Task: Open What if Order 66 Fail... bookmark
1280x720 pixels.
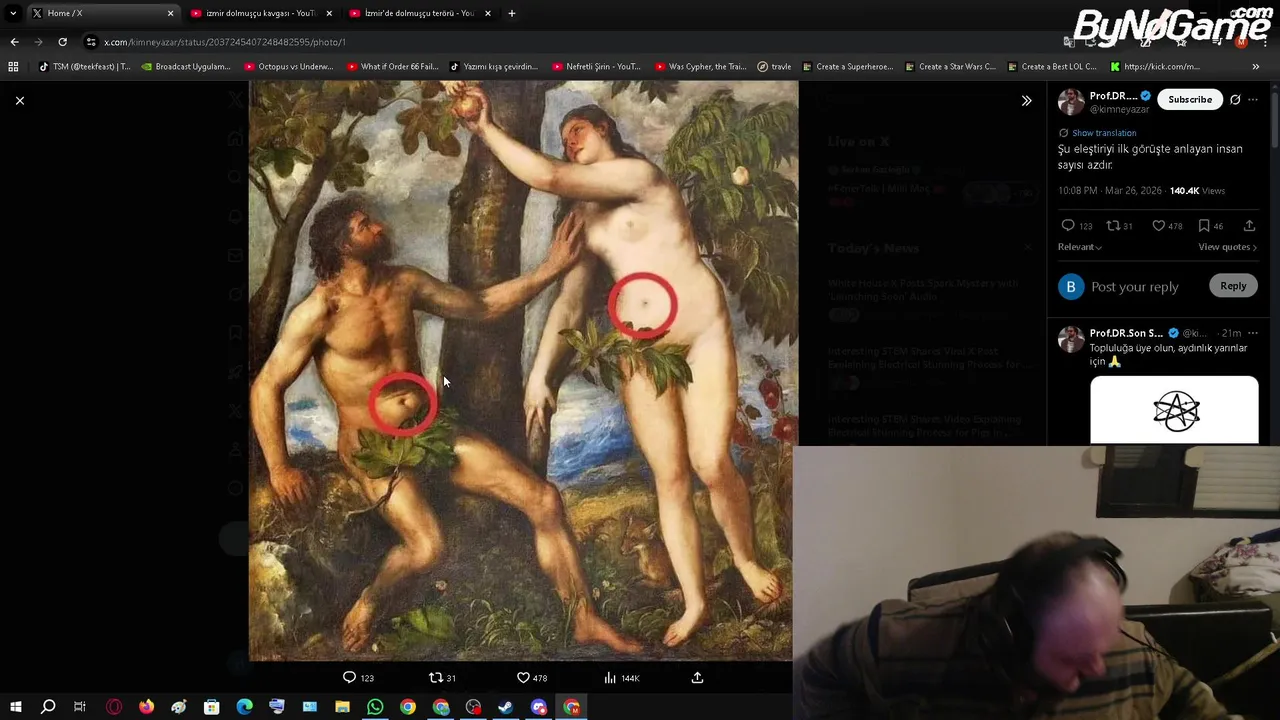Action: click(392, 67)
